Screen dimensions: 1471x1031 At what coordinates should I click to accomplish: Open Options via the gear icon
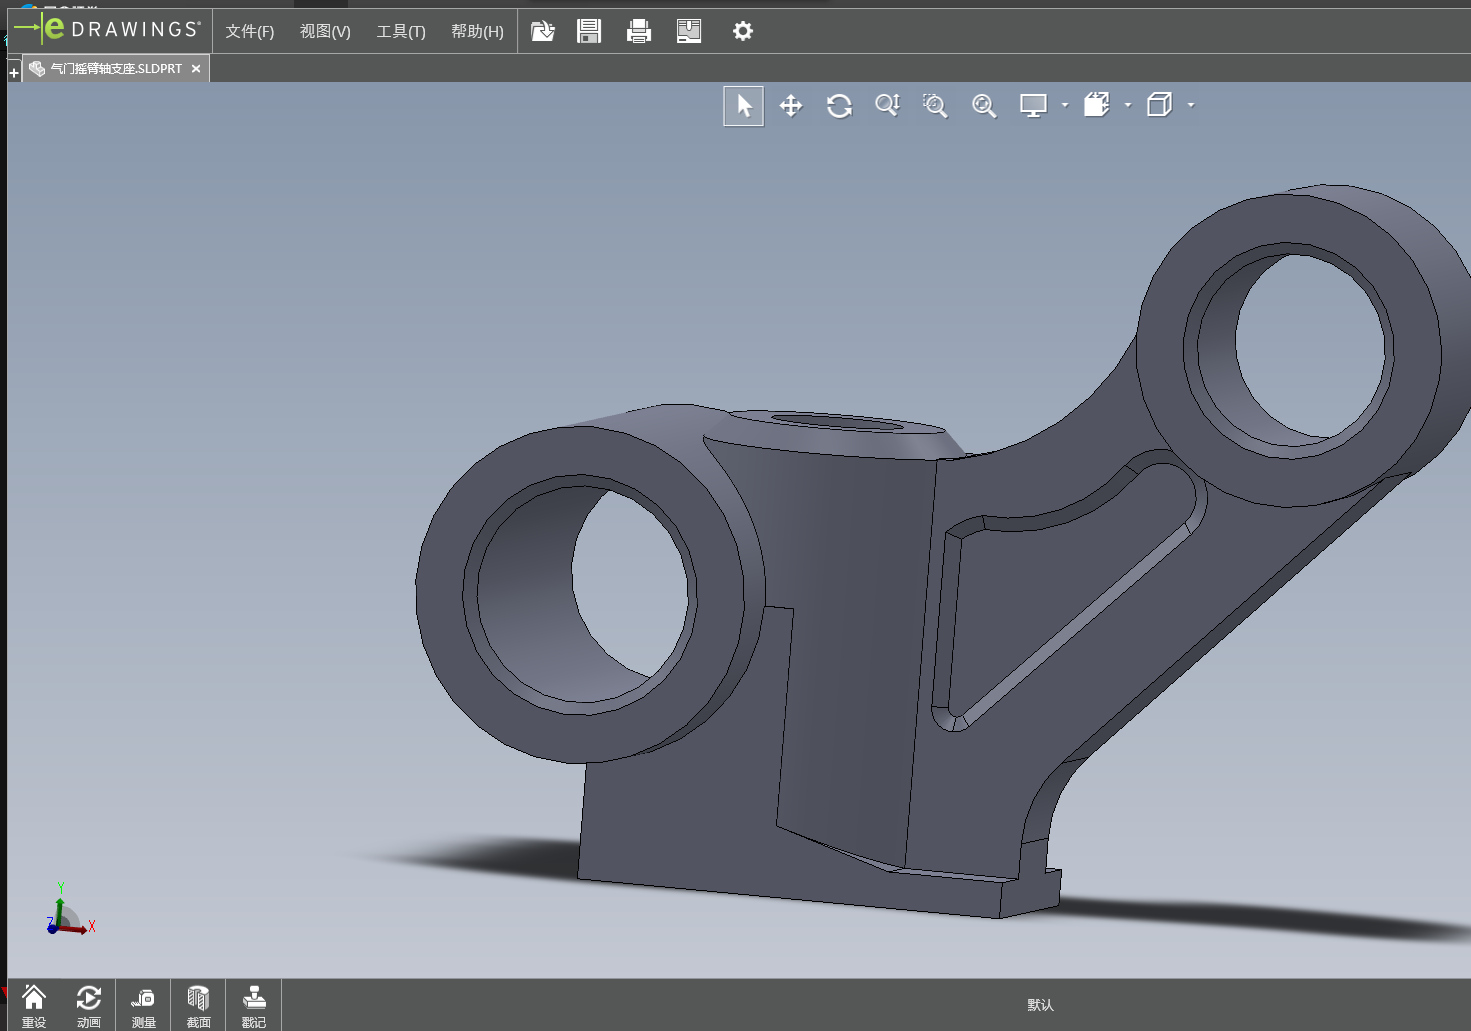(742, 31)
